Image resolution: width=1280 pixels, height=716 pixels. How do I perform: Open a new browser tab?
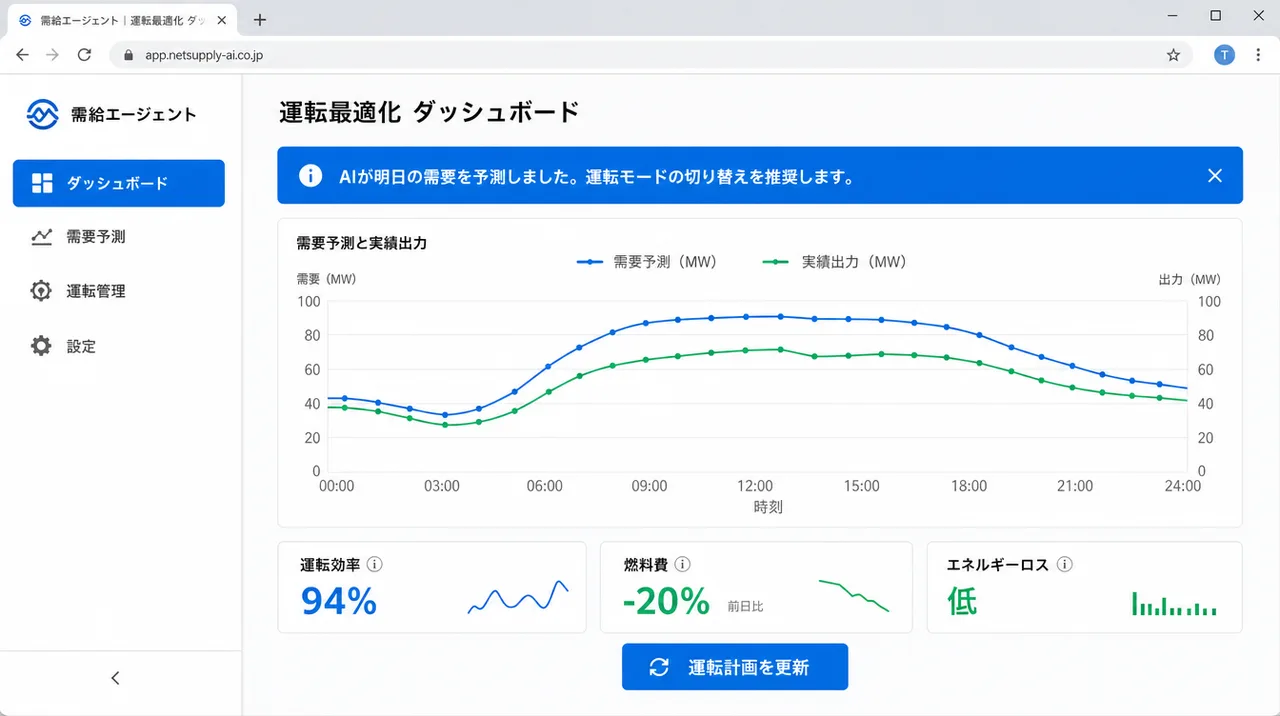(x=260, y=19)
